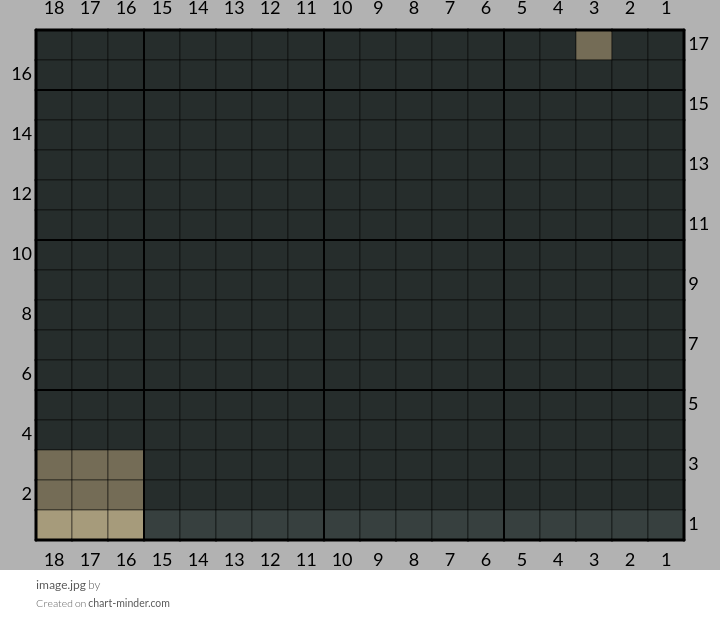
Task: Click the image.jpg title text
Action: [61, 585]
